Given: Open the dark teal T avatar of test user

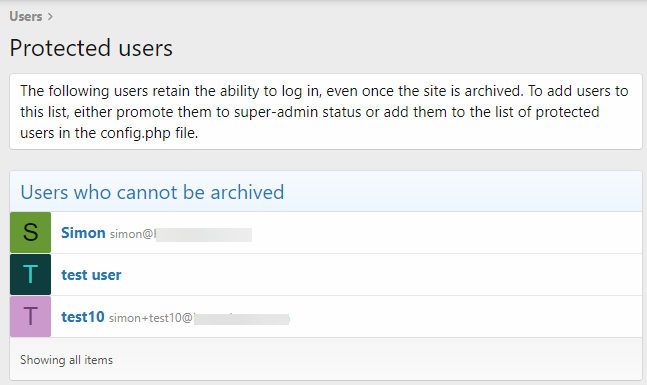Looking at the screenshot, I should 31,274.
